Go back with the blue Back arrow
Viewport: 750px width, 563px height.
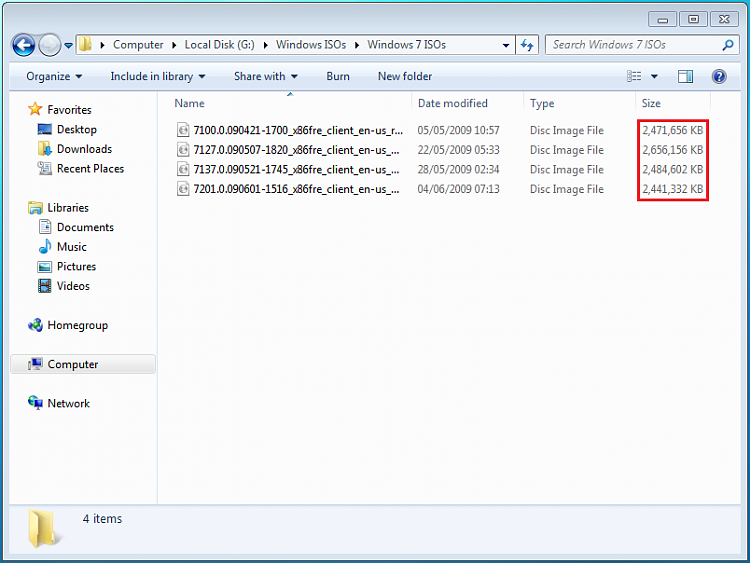23,45
